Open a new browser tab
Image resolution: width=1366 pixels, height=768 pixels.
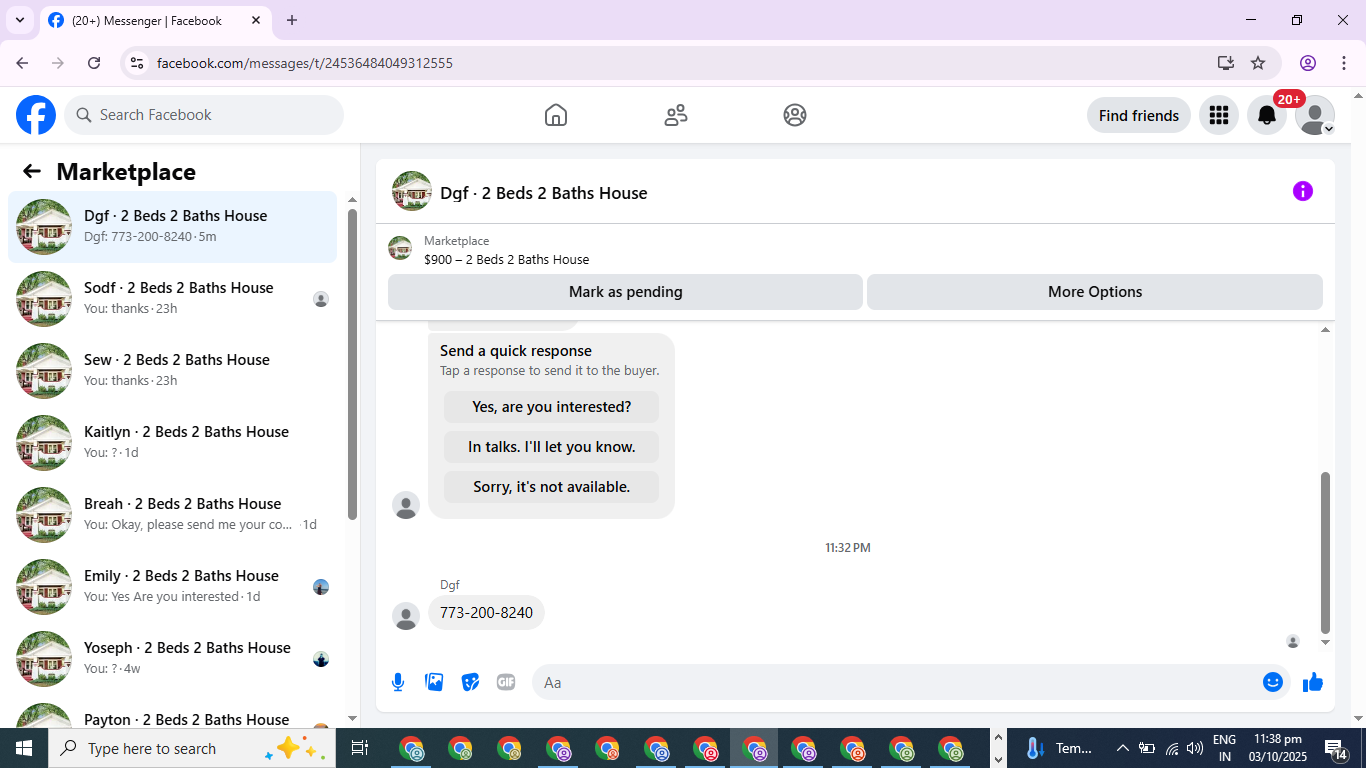292,20
